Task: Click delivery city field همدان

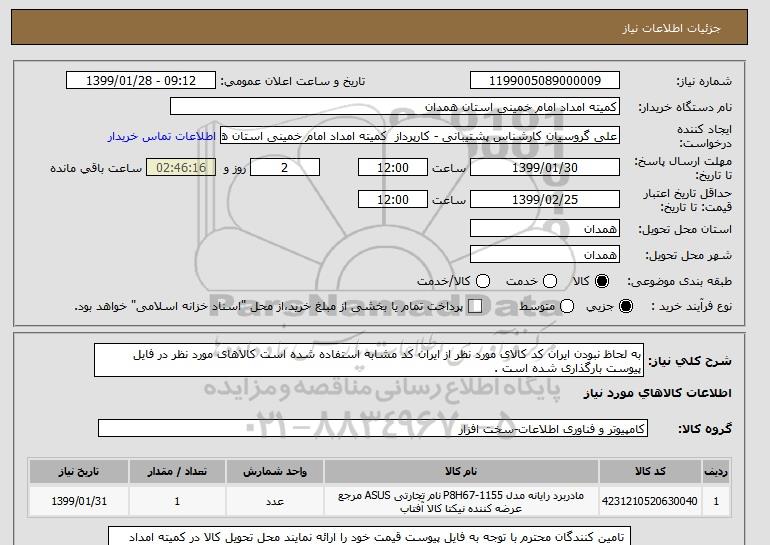Action: tap(545, 254)
